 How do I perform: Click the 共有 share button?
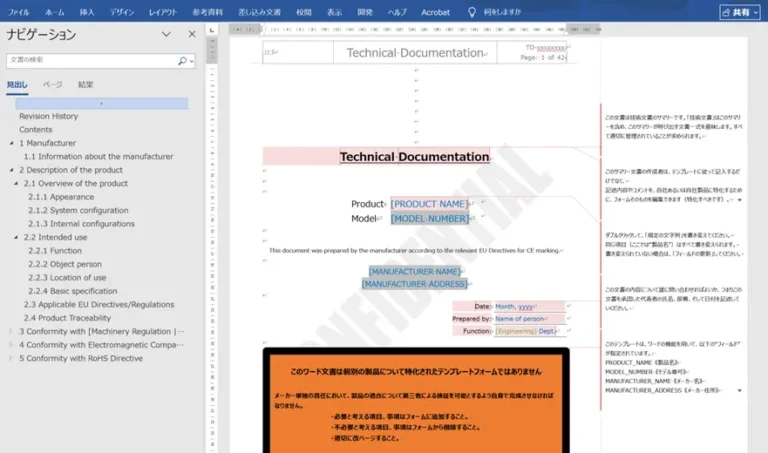740,12
